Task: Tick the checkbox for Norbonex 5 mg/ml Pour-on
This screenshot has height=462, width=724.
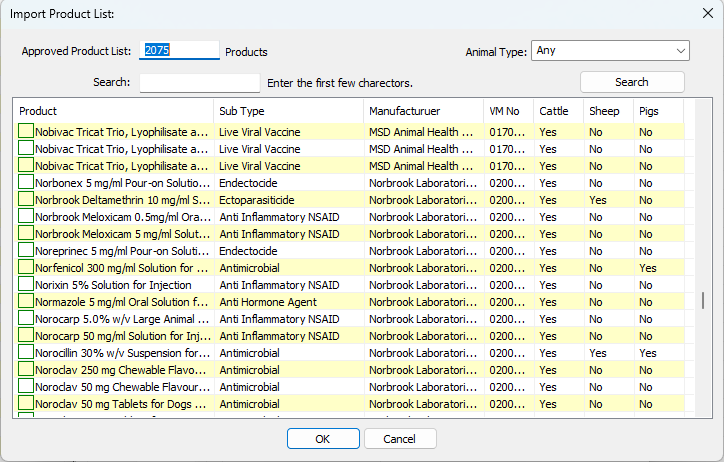Action: 26,182
